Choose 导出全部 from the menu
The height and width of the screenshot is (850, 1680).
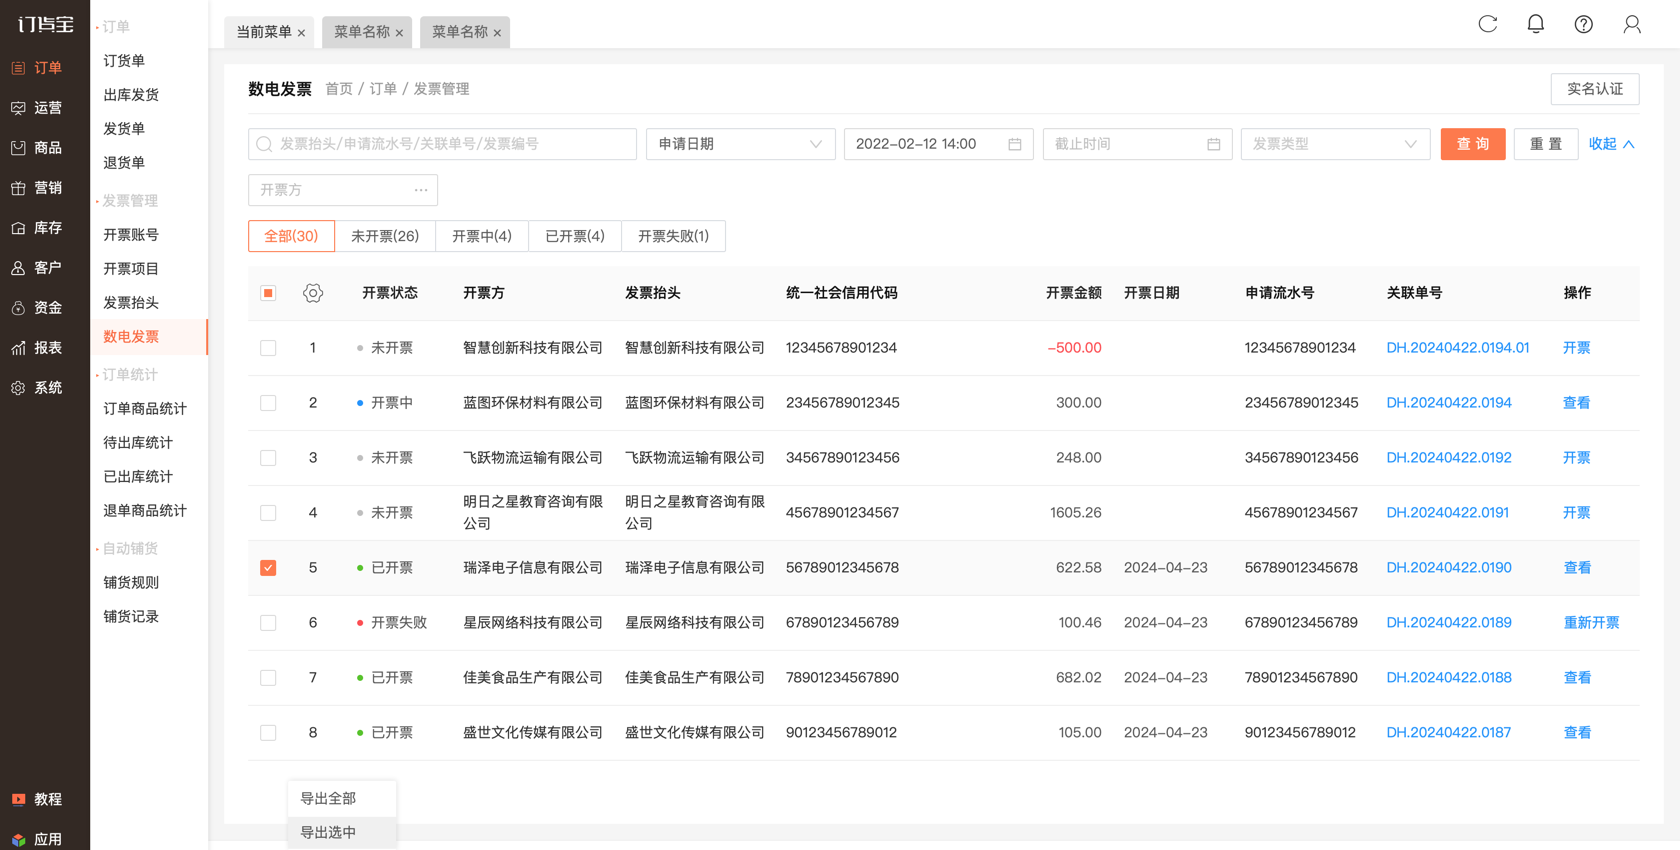pos(342,799)
